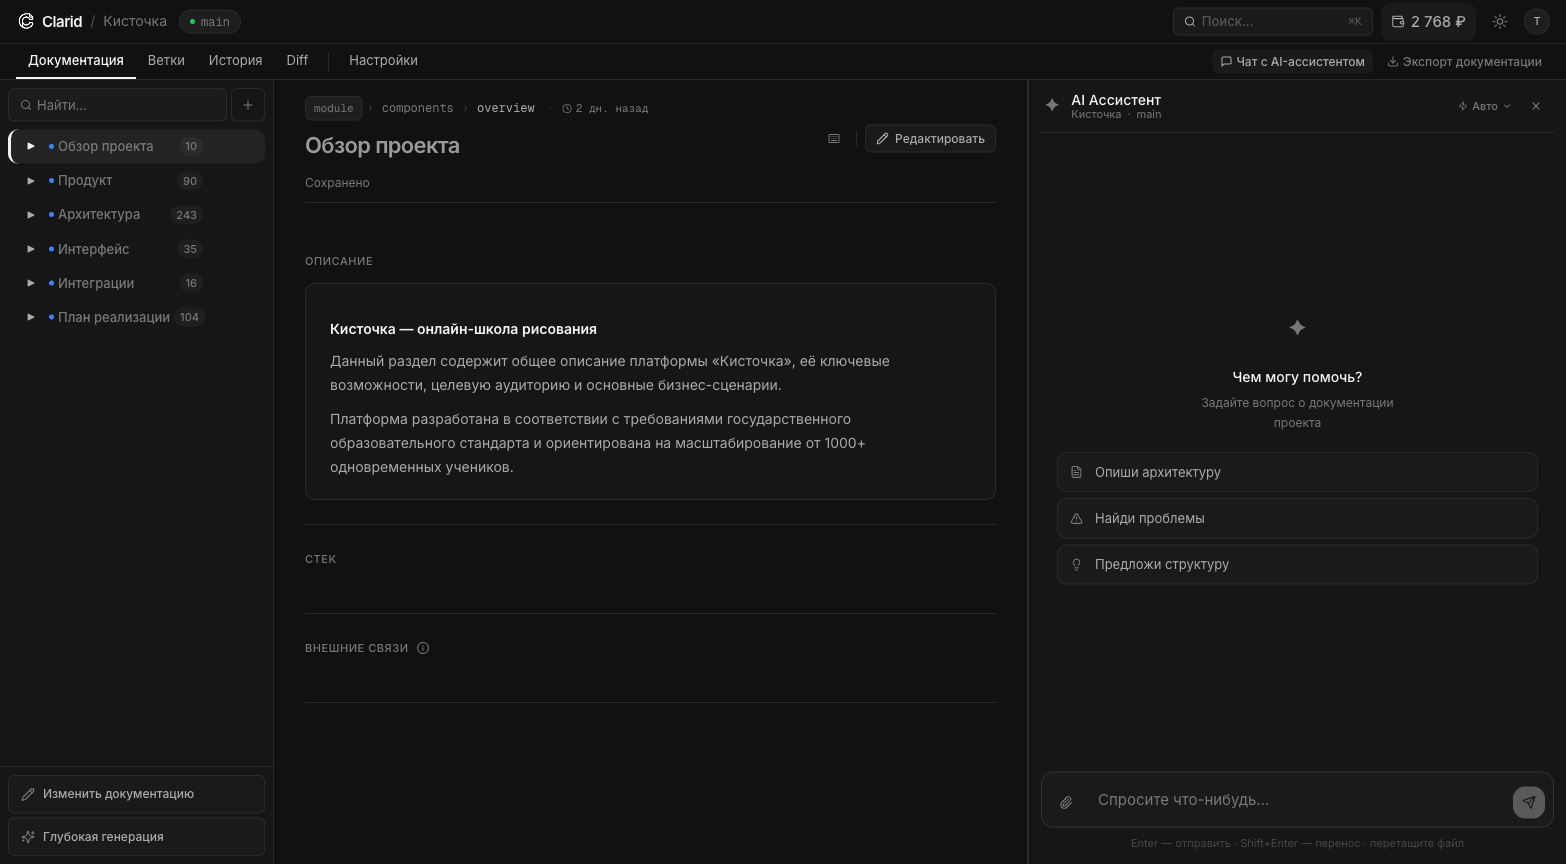The height and width of the screenshot is (864, 1566).
Task: Open the wallet showing 2 768 ₽ balance
Action: [x=1427, y=21]
